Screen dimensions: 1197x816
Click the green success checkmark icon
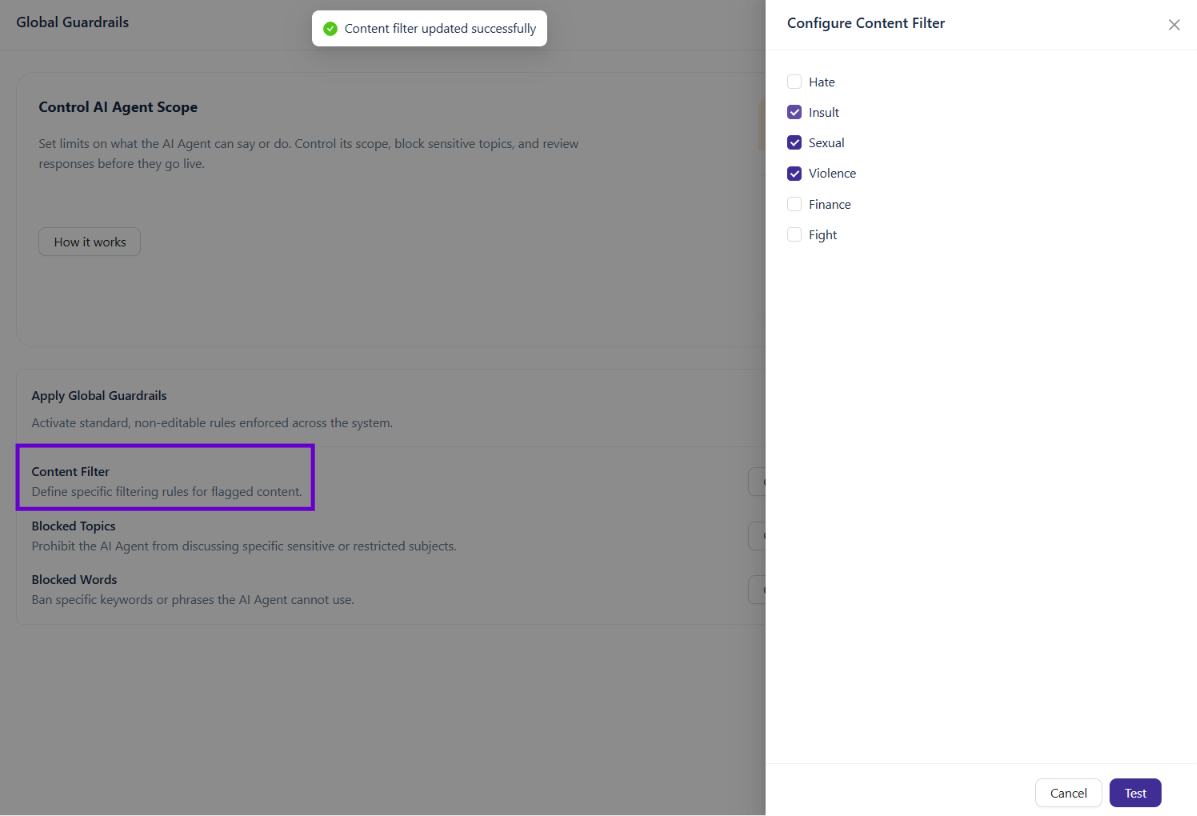coord(330,28)
